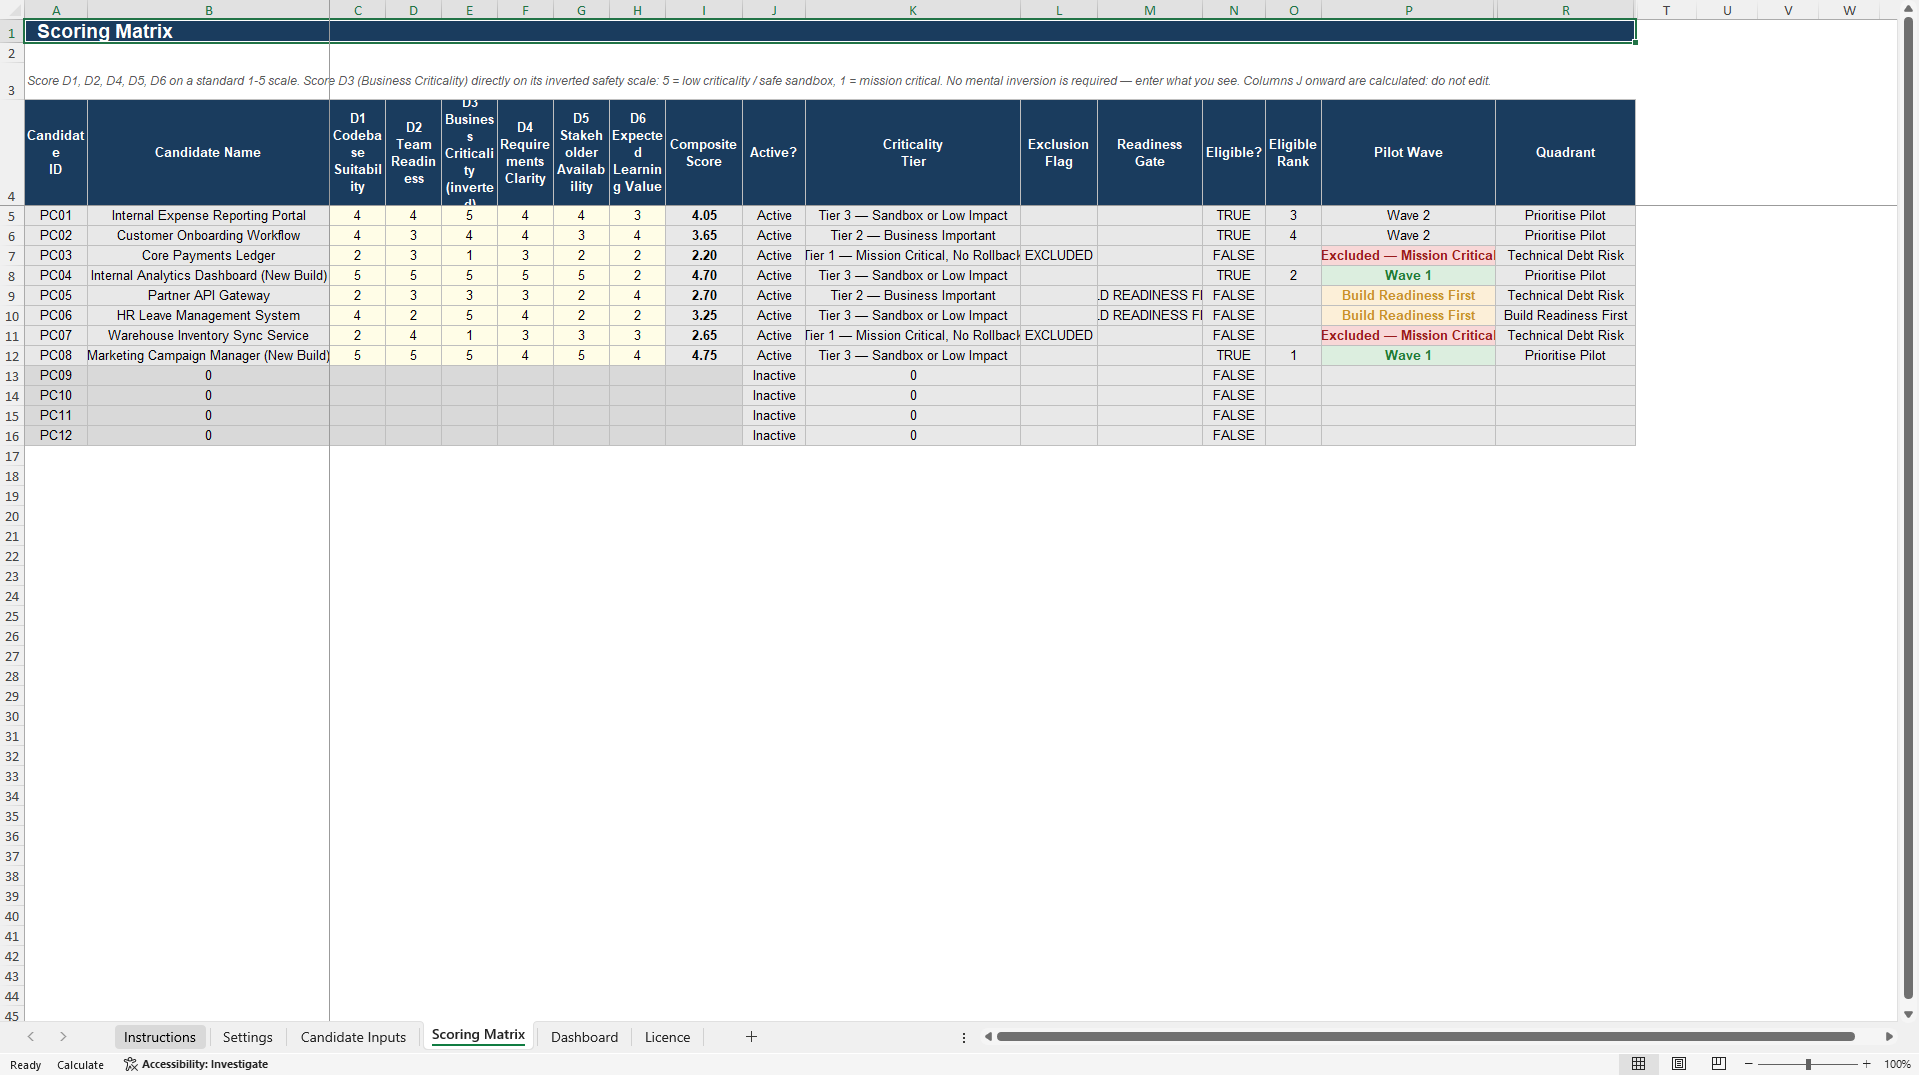Select PC12 candidate ID cell

click(56, 435)
